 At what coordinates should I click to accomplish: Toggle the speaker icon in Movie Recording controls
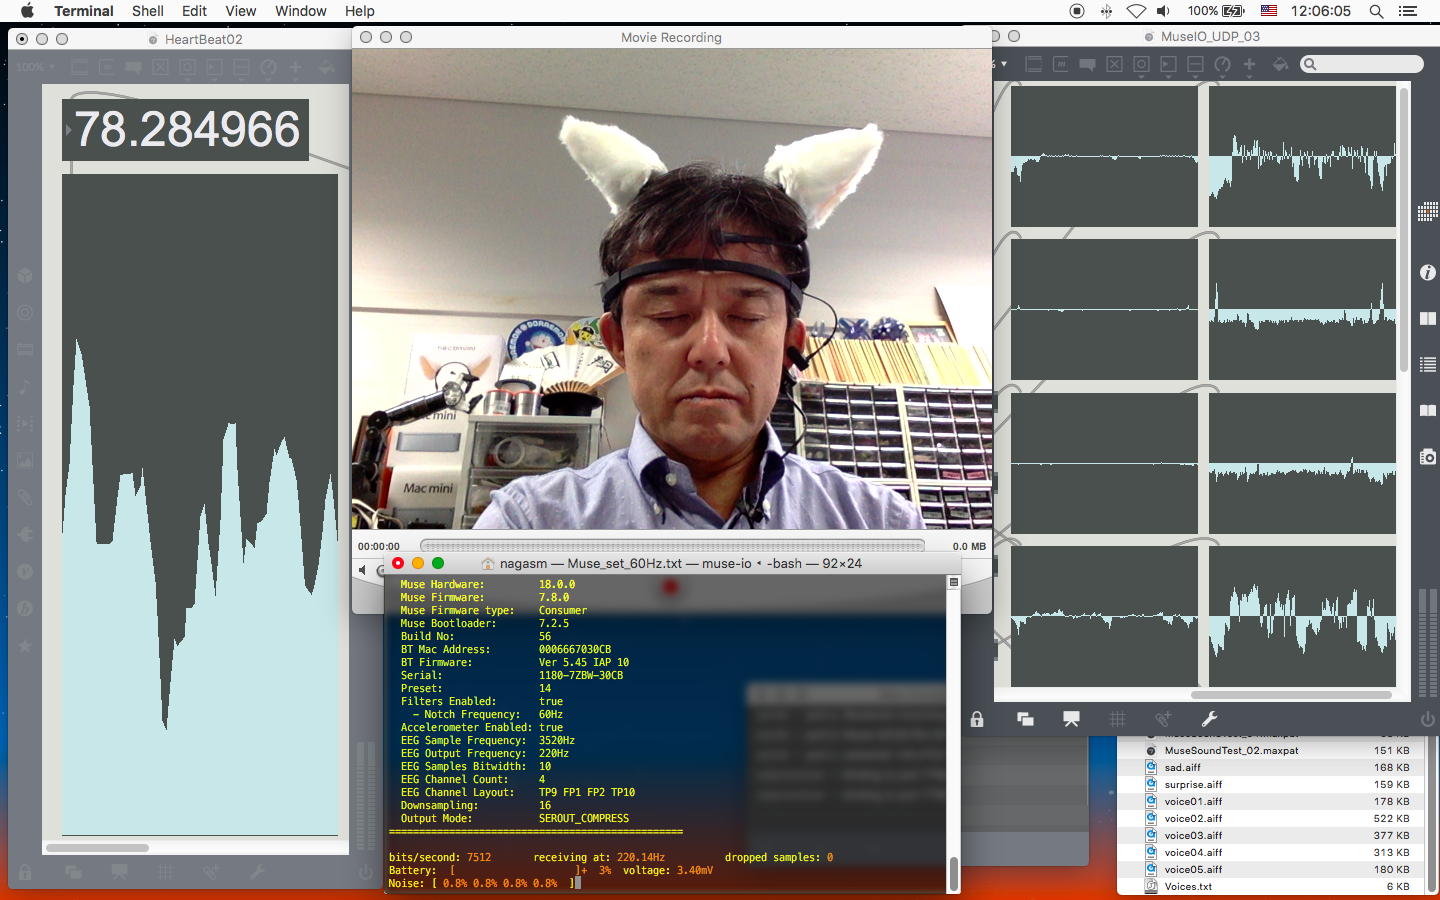363,570
